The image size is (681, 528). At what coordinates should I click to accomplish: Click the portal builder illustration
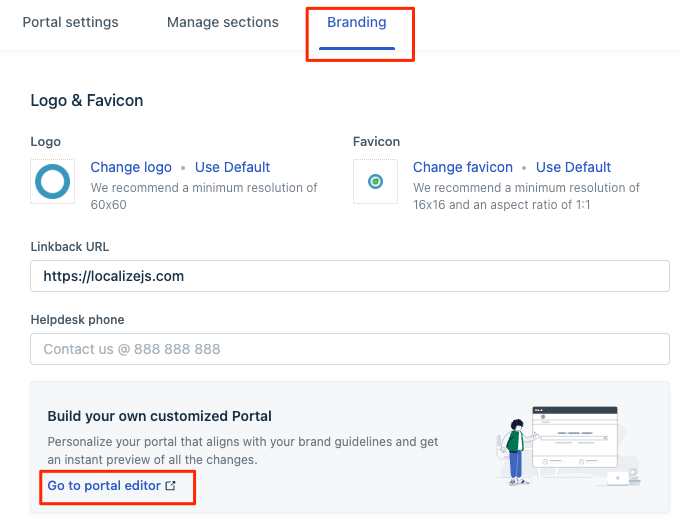coord(568,446)
